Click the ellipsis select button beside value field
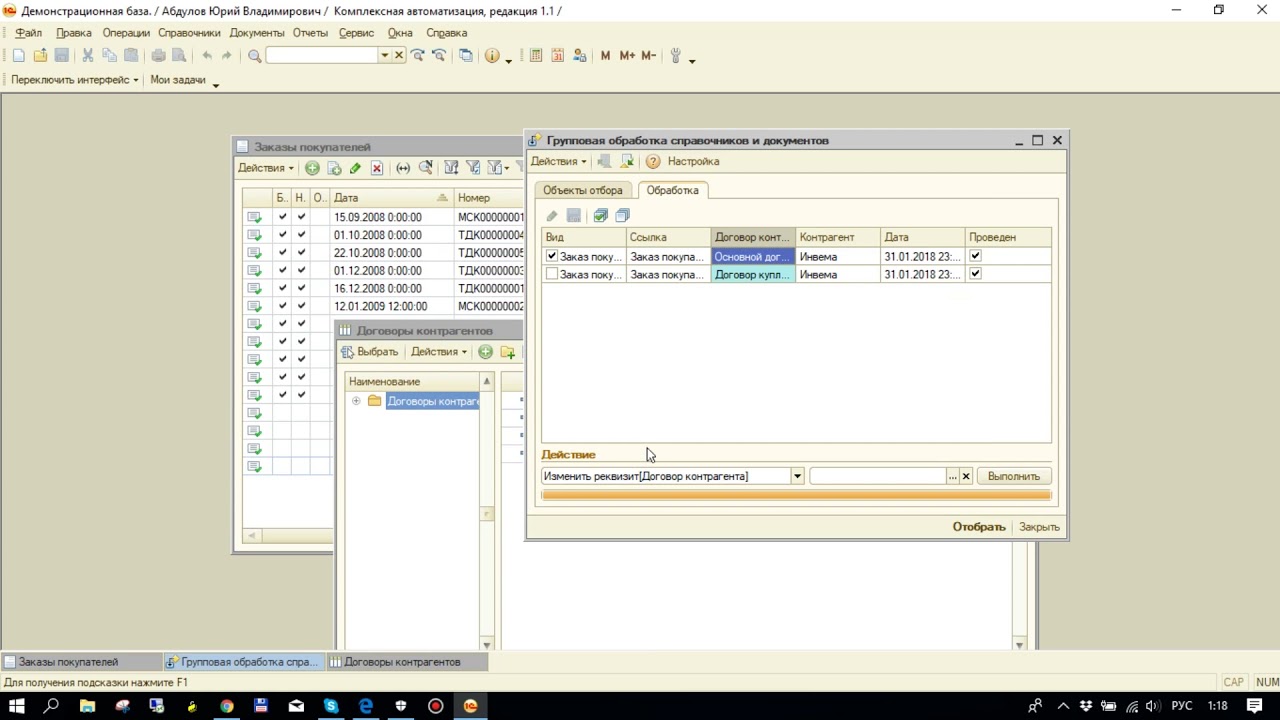The height and width of the screenshot is (720, 1280). pyautogui.click(x=952, y=476)
